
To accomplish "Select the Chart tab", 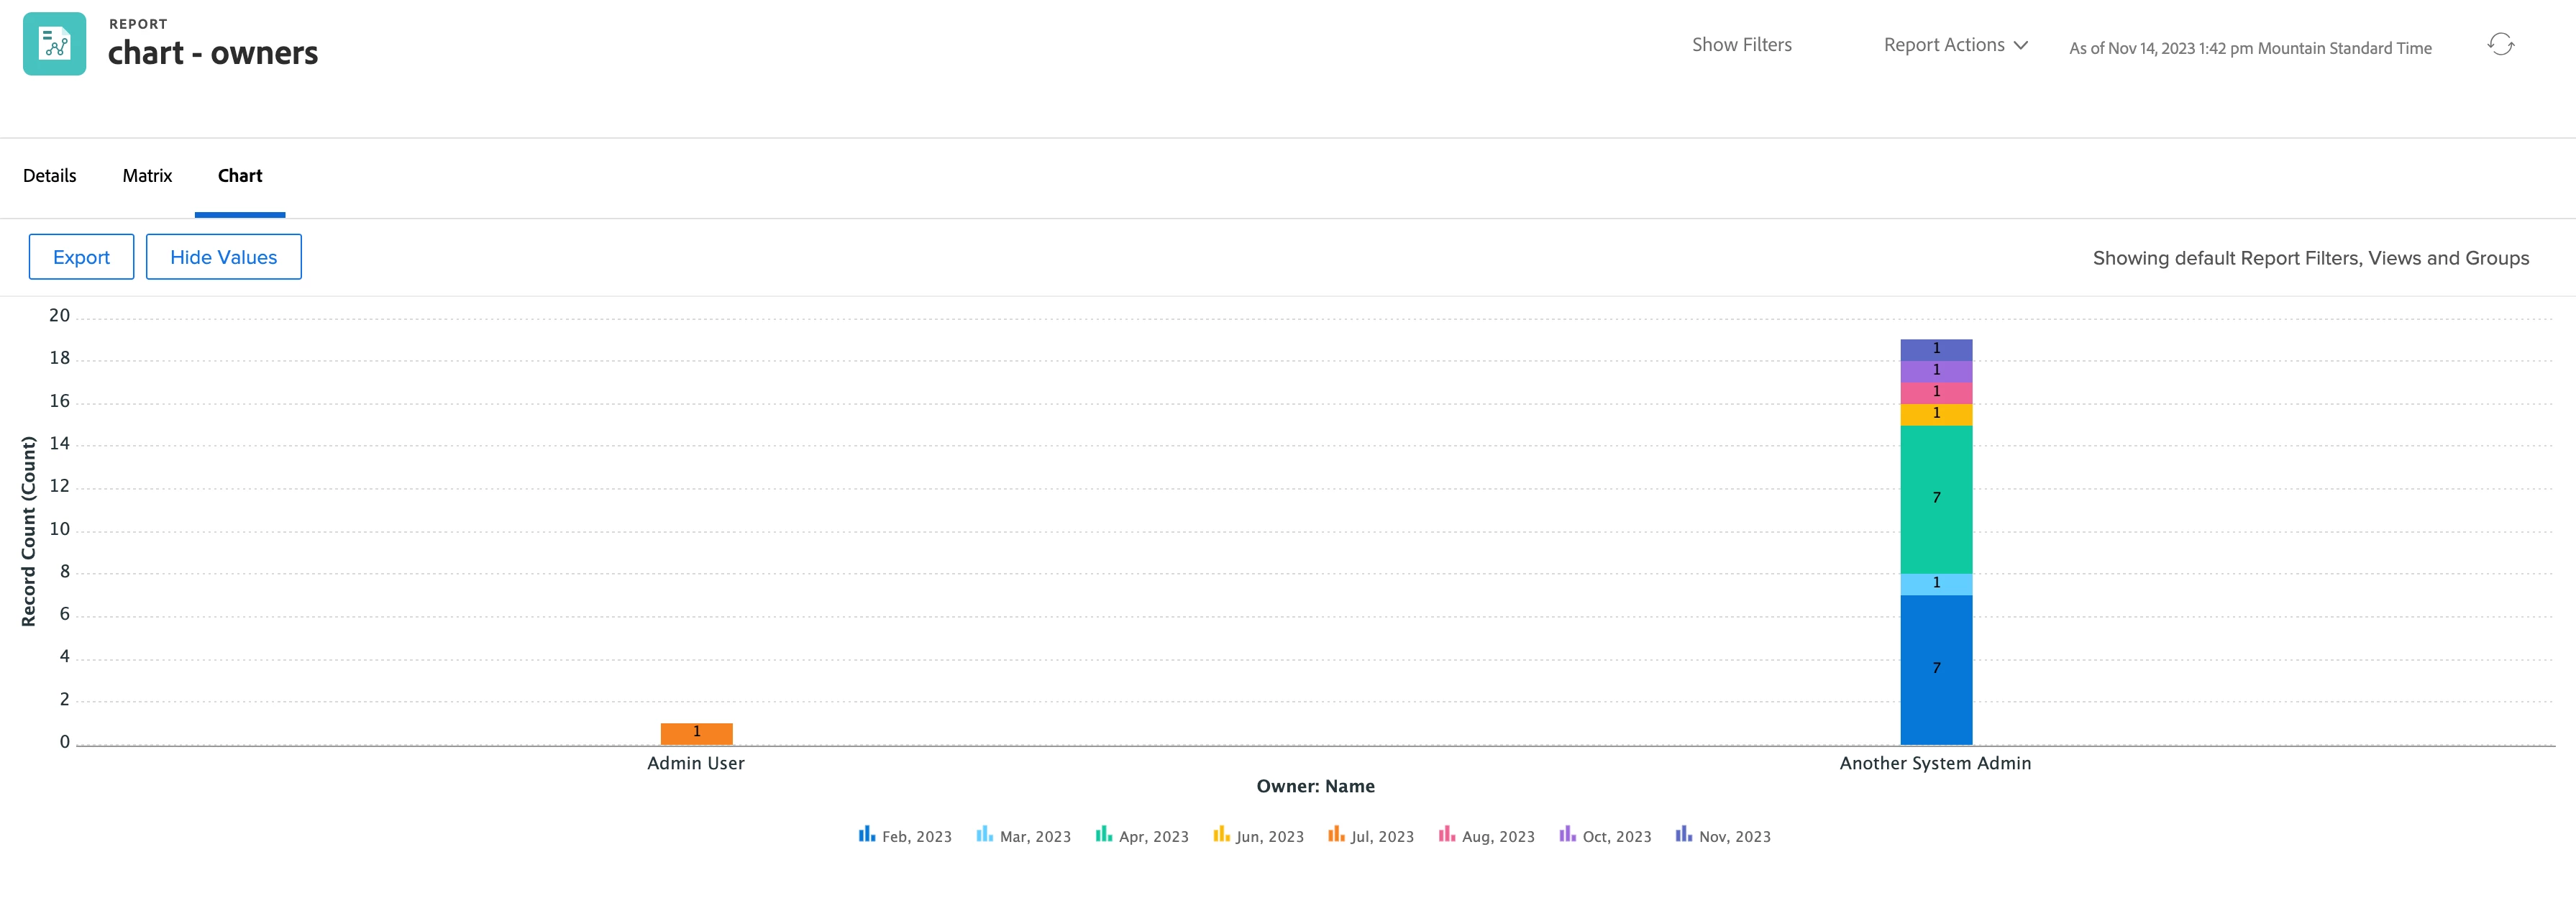I will pyautogui.click(x=240, y=176).
